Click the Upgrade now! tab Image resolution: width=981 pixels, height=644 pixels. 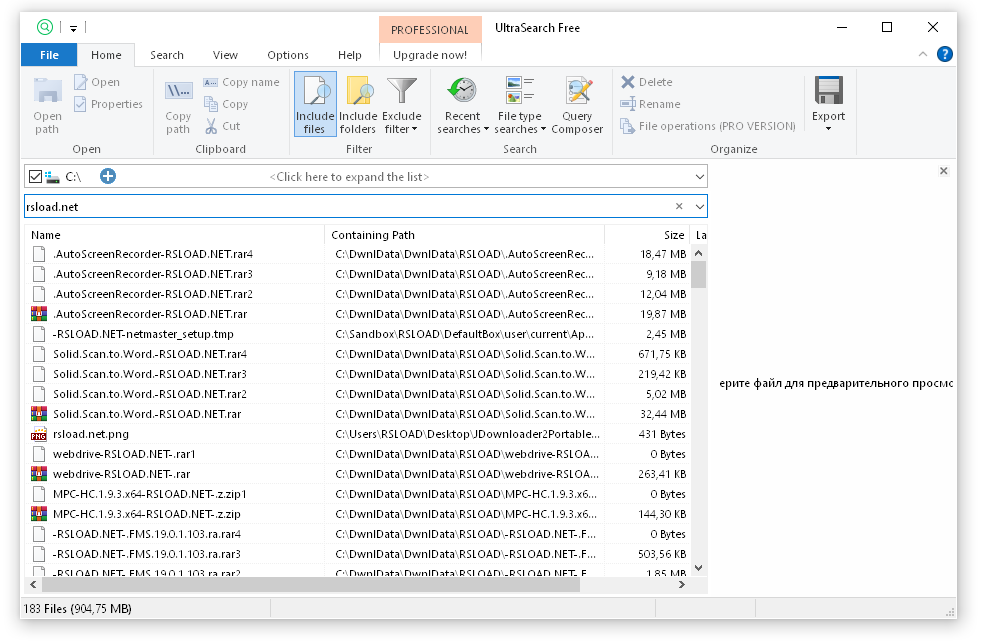click(430, 55)
